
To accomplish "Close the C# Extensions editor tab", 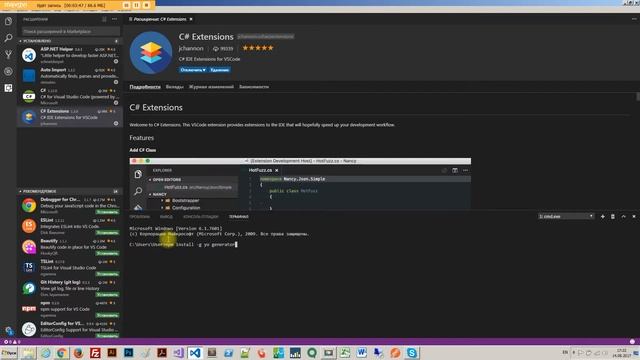I will [191, 19].
